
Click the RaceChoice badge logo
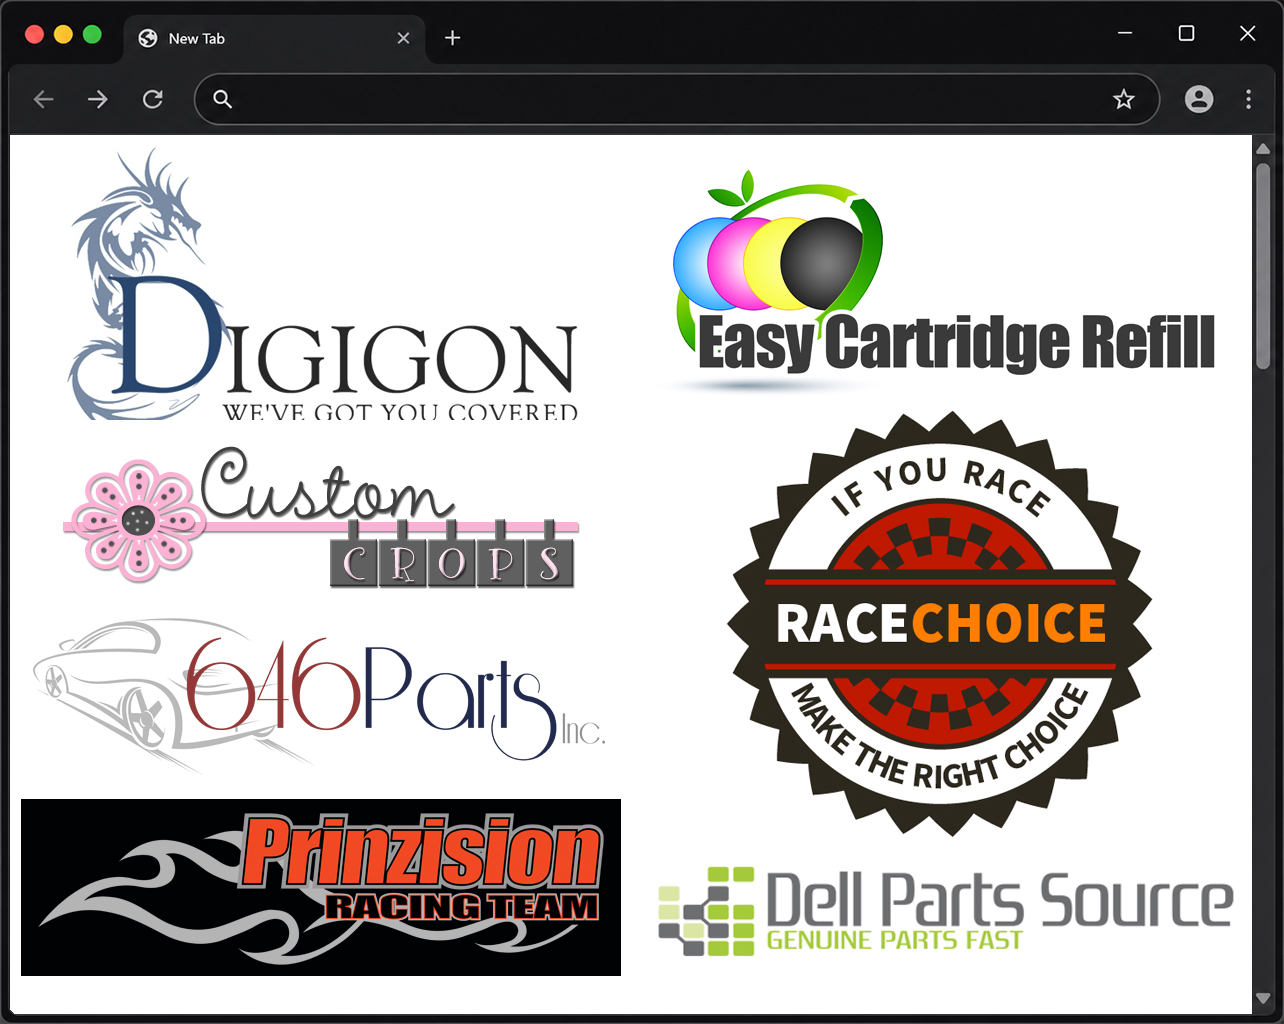pos(940,623)
